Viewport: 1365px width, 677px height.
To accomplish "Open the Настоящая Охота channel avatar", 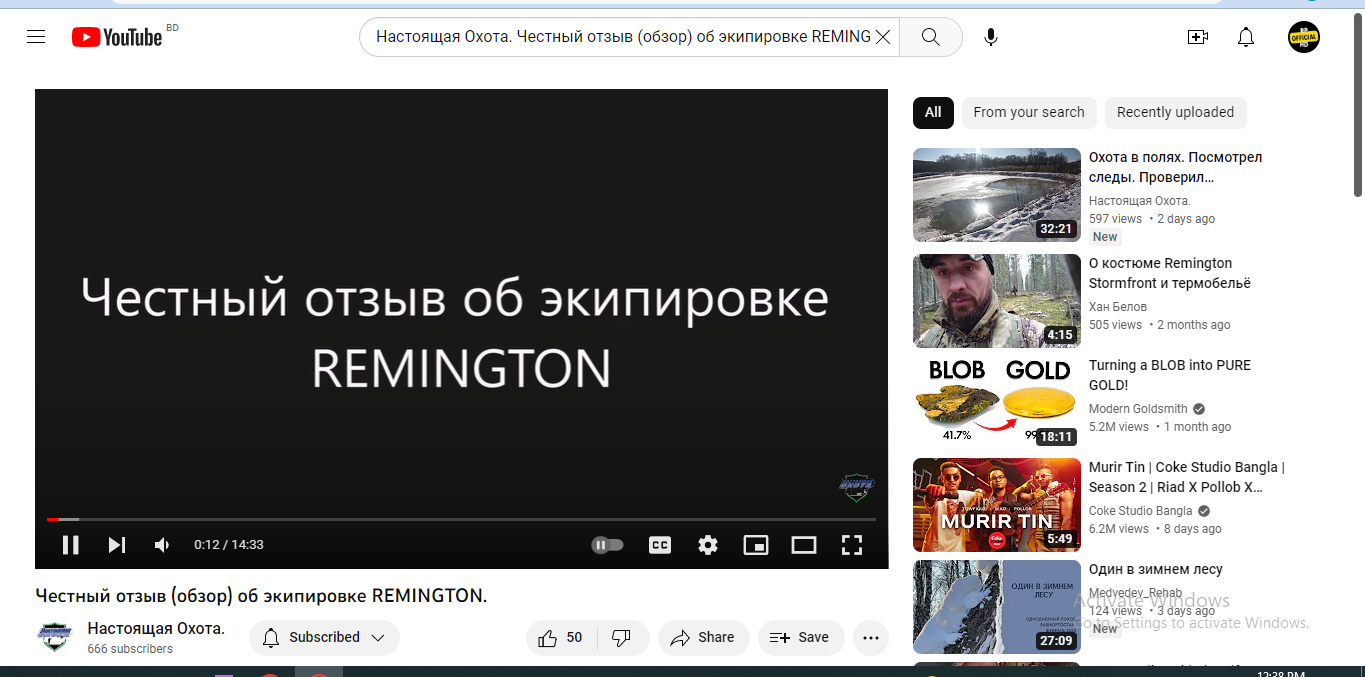I will (x=54, y=637).
